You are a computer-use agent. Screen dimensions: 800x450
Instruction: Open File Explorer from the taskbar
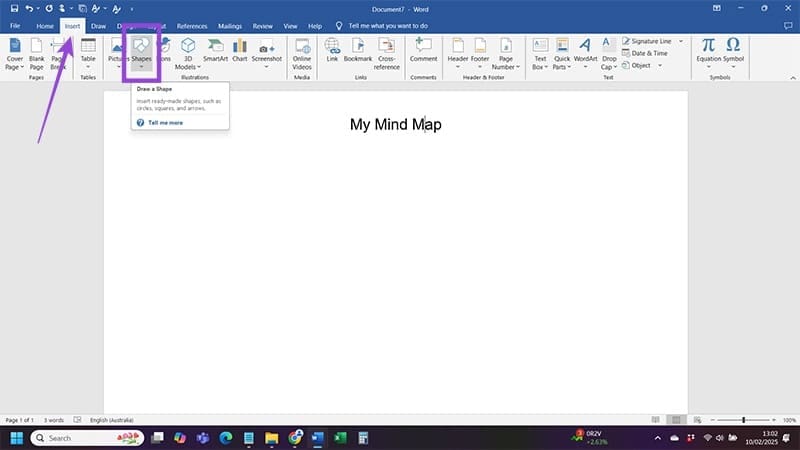271,438
